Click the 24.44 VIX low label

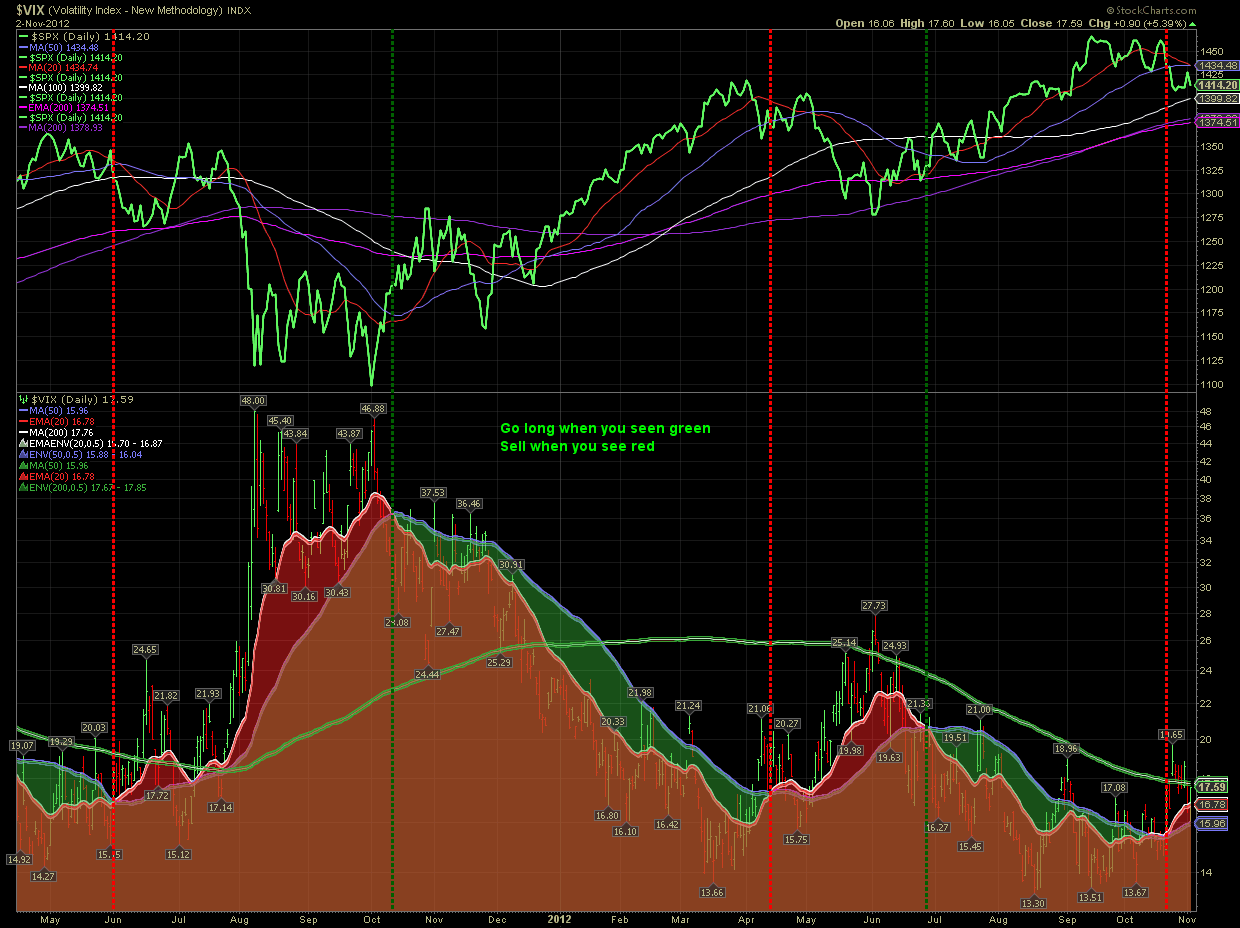(426, 674)
